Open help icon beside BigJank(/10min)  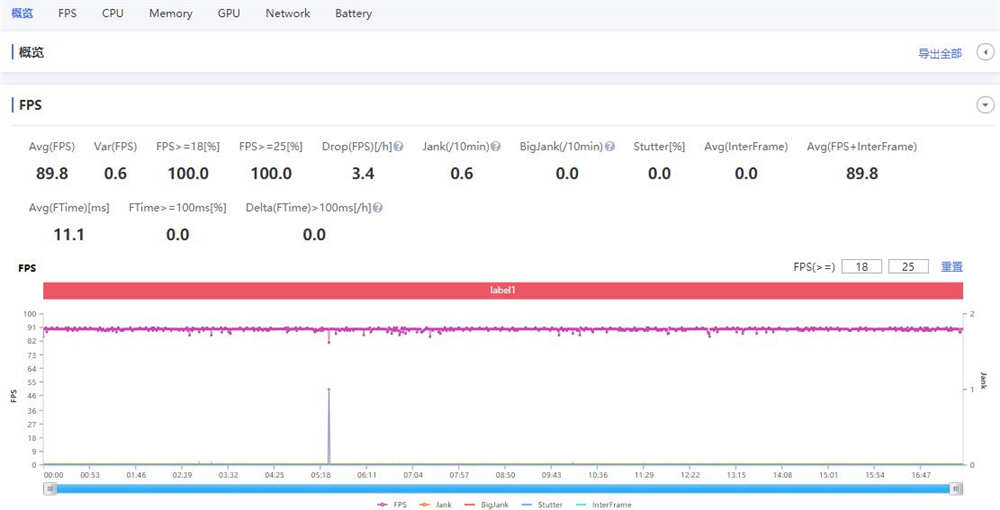click(x=610, y=147)
